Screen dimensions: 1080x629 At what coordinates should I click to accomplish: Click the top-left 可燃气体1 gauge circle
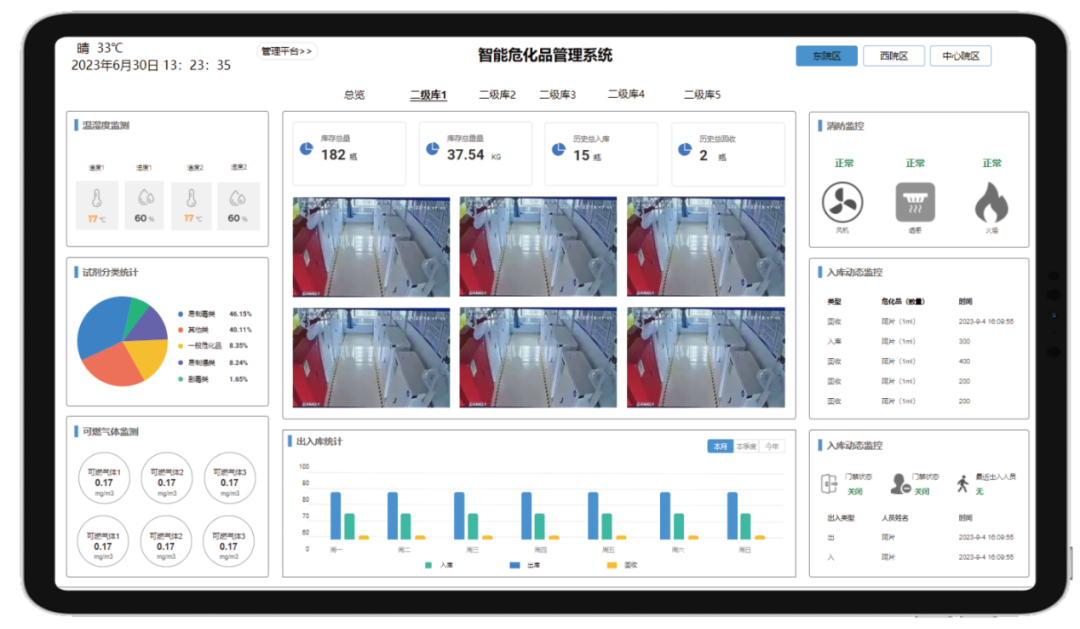pyautogui.click(x=103, y=478)
